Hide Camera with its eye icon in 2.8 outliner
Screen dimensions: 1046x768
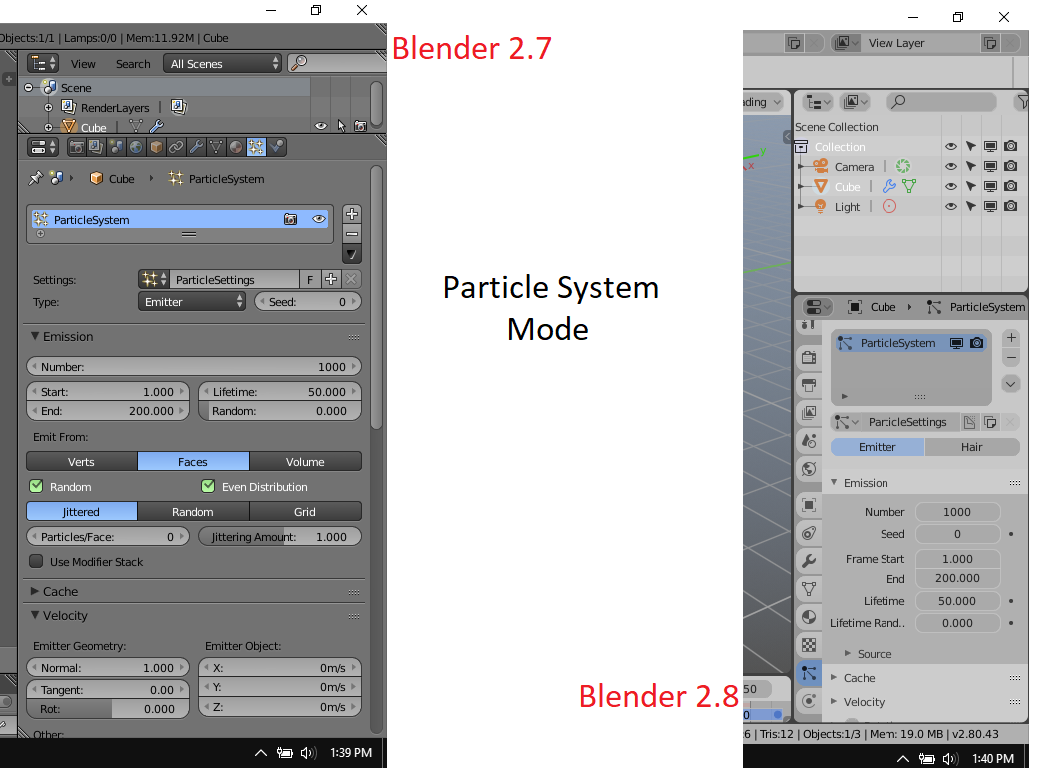pyautogui.click(x=951, y=166)
